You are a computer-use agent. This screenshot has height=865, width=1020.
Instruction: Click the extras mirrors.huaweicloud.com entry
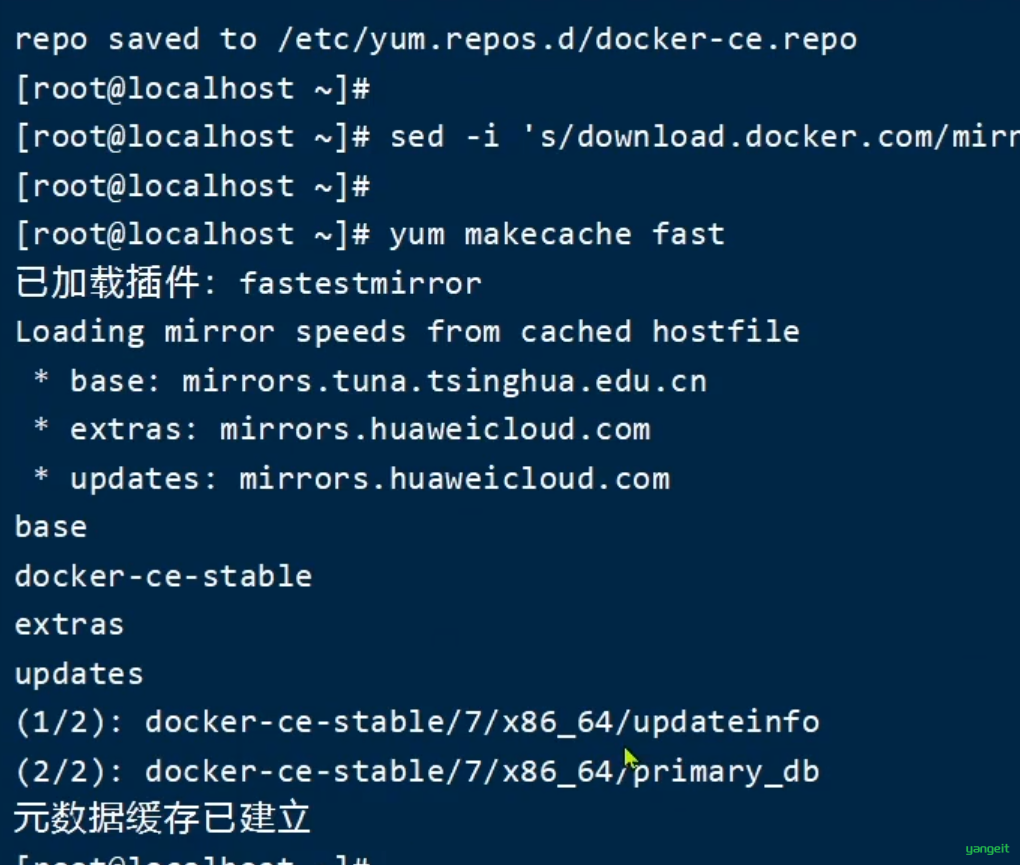point(360,429)
